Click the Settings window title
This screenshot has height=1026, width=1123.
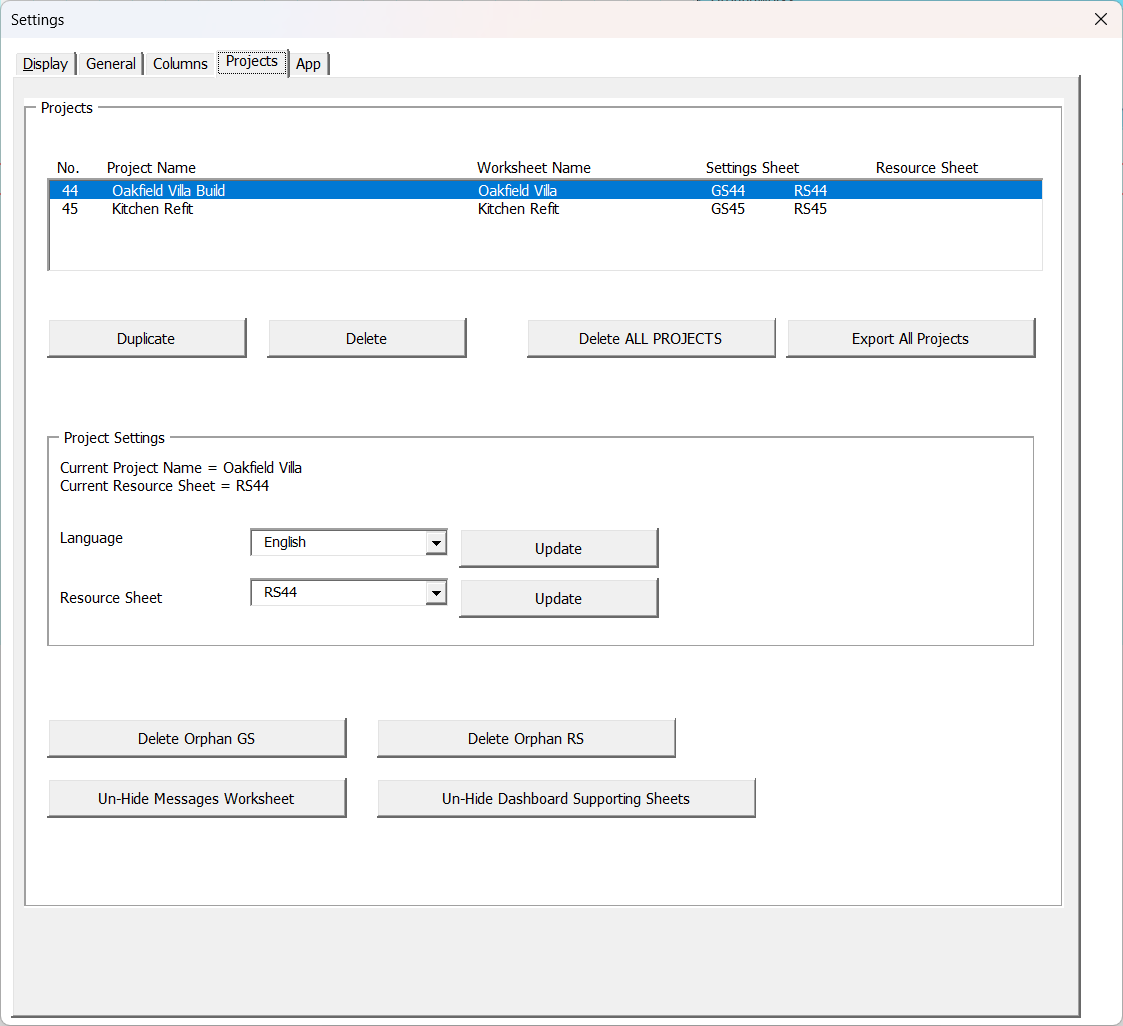tap(37, 20)
